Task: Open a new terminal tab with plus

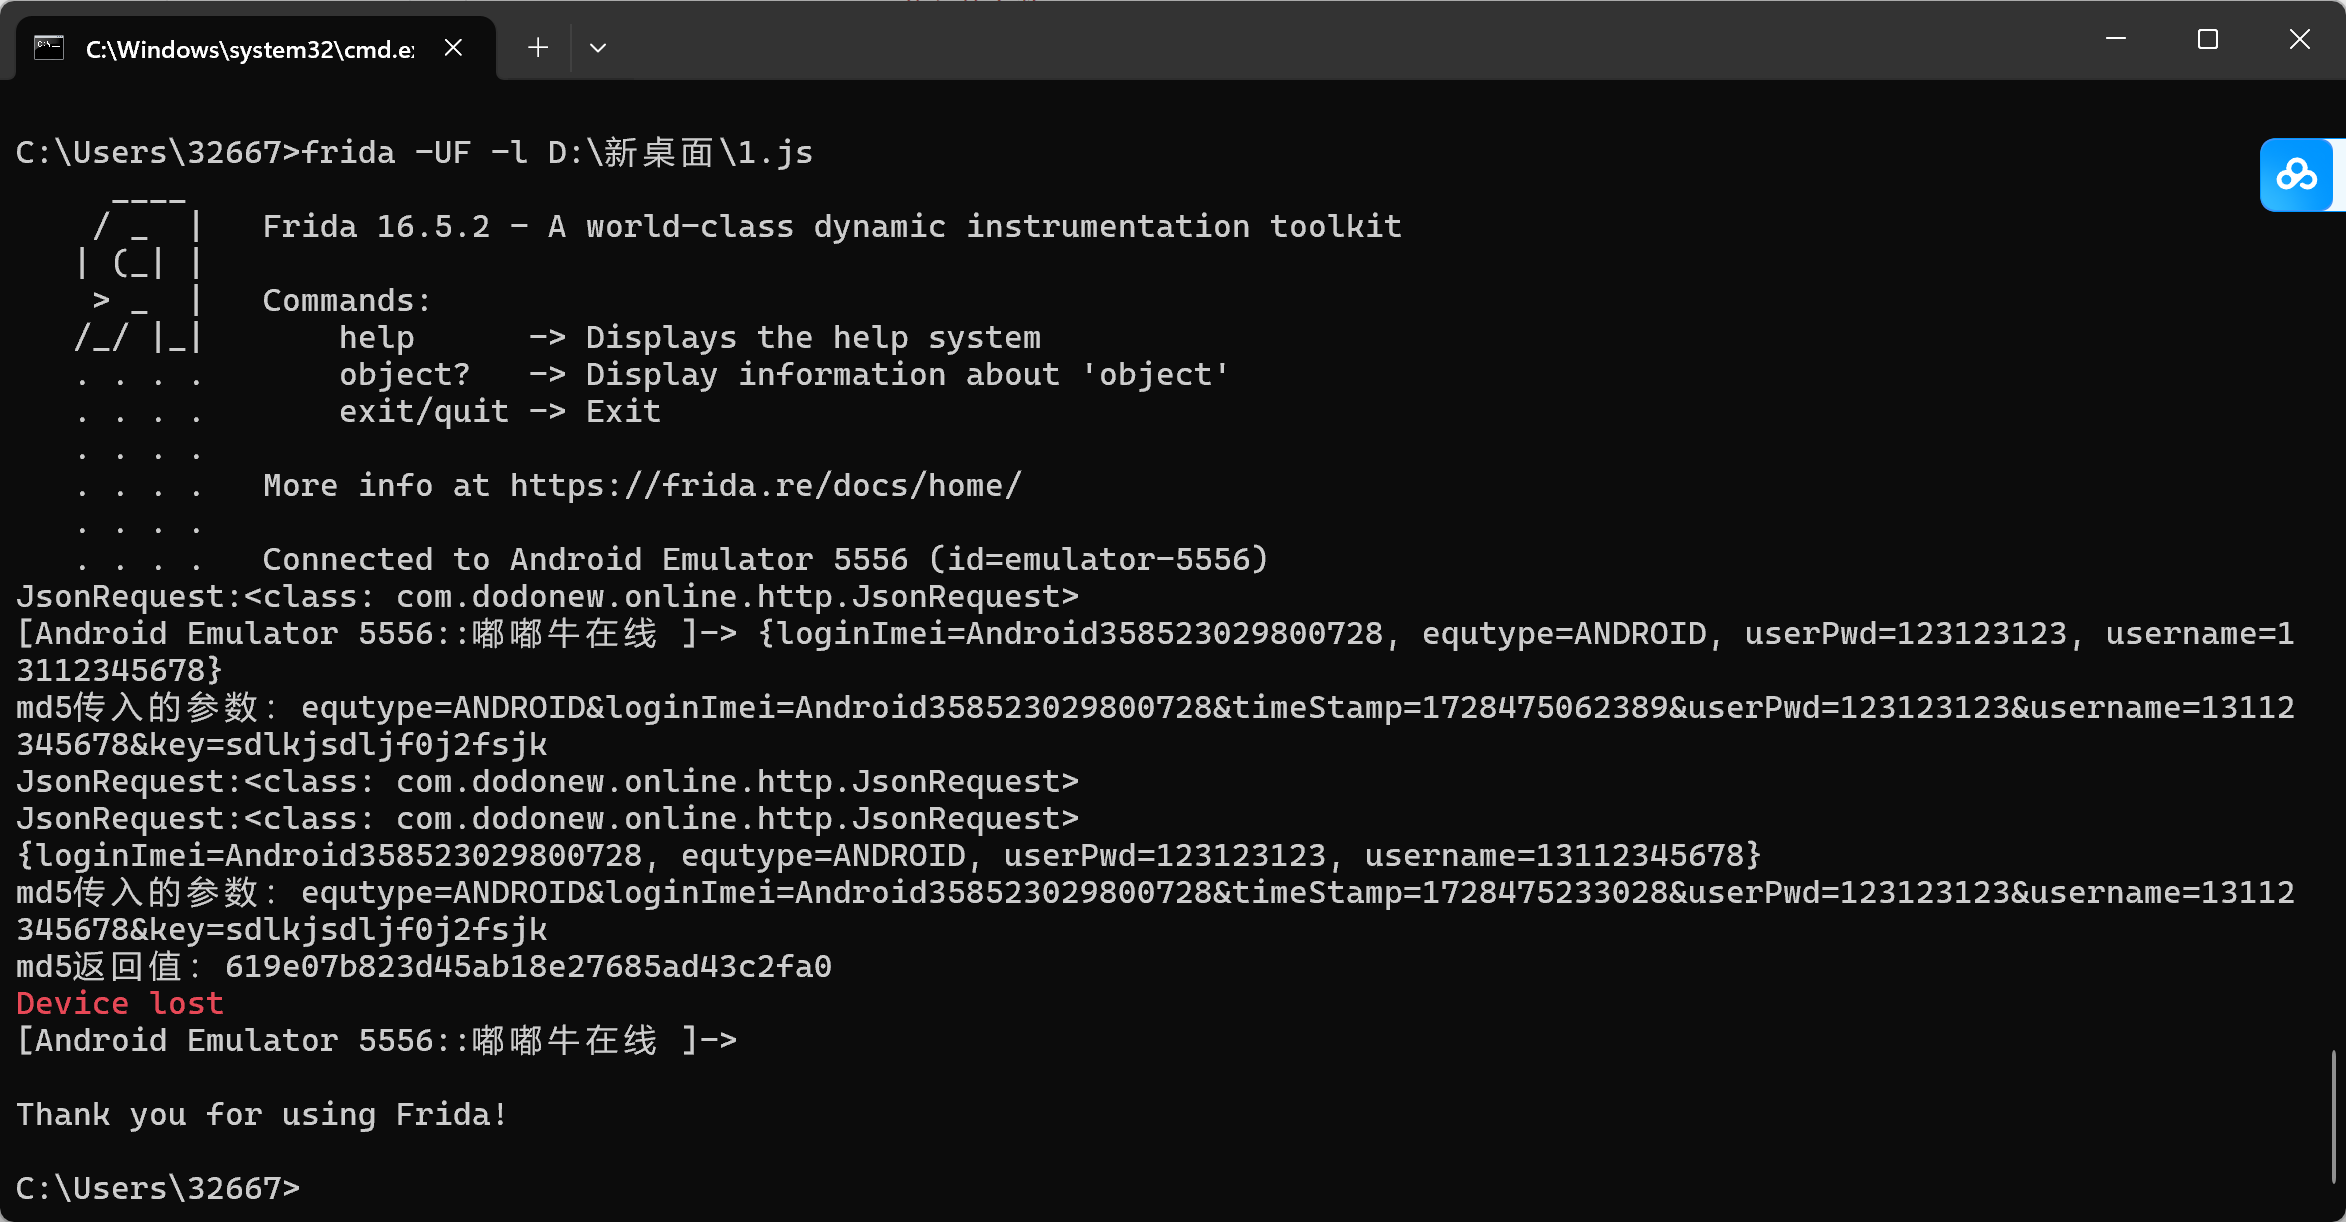Action: (538, 48)
